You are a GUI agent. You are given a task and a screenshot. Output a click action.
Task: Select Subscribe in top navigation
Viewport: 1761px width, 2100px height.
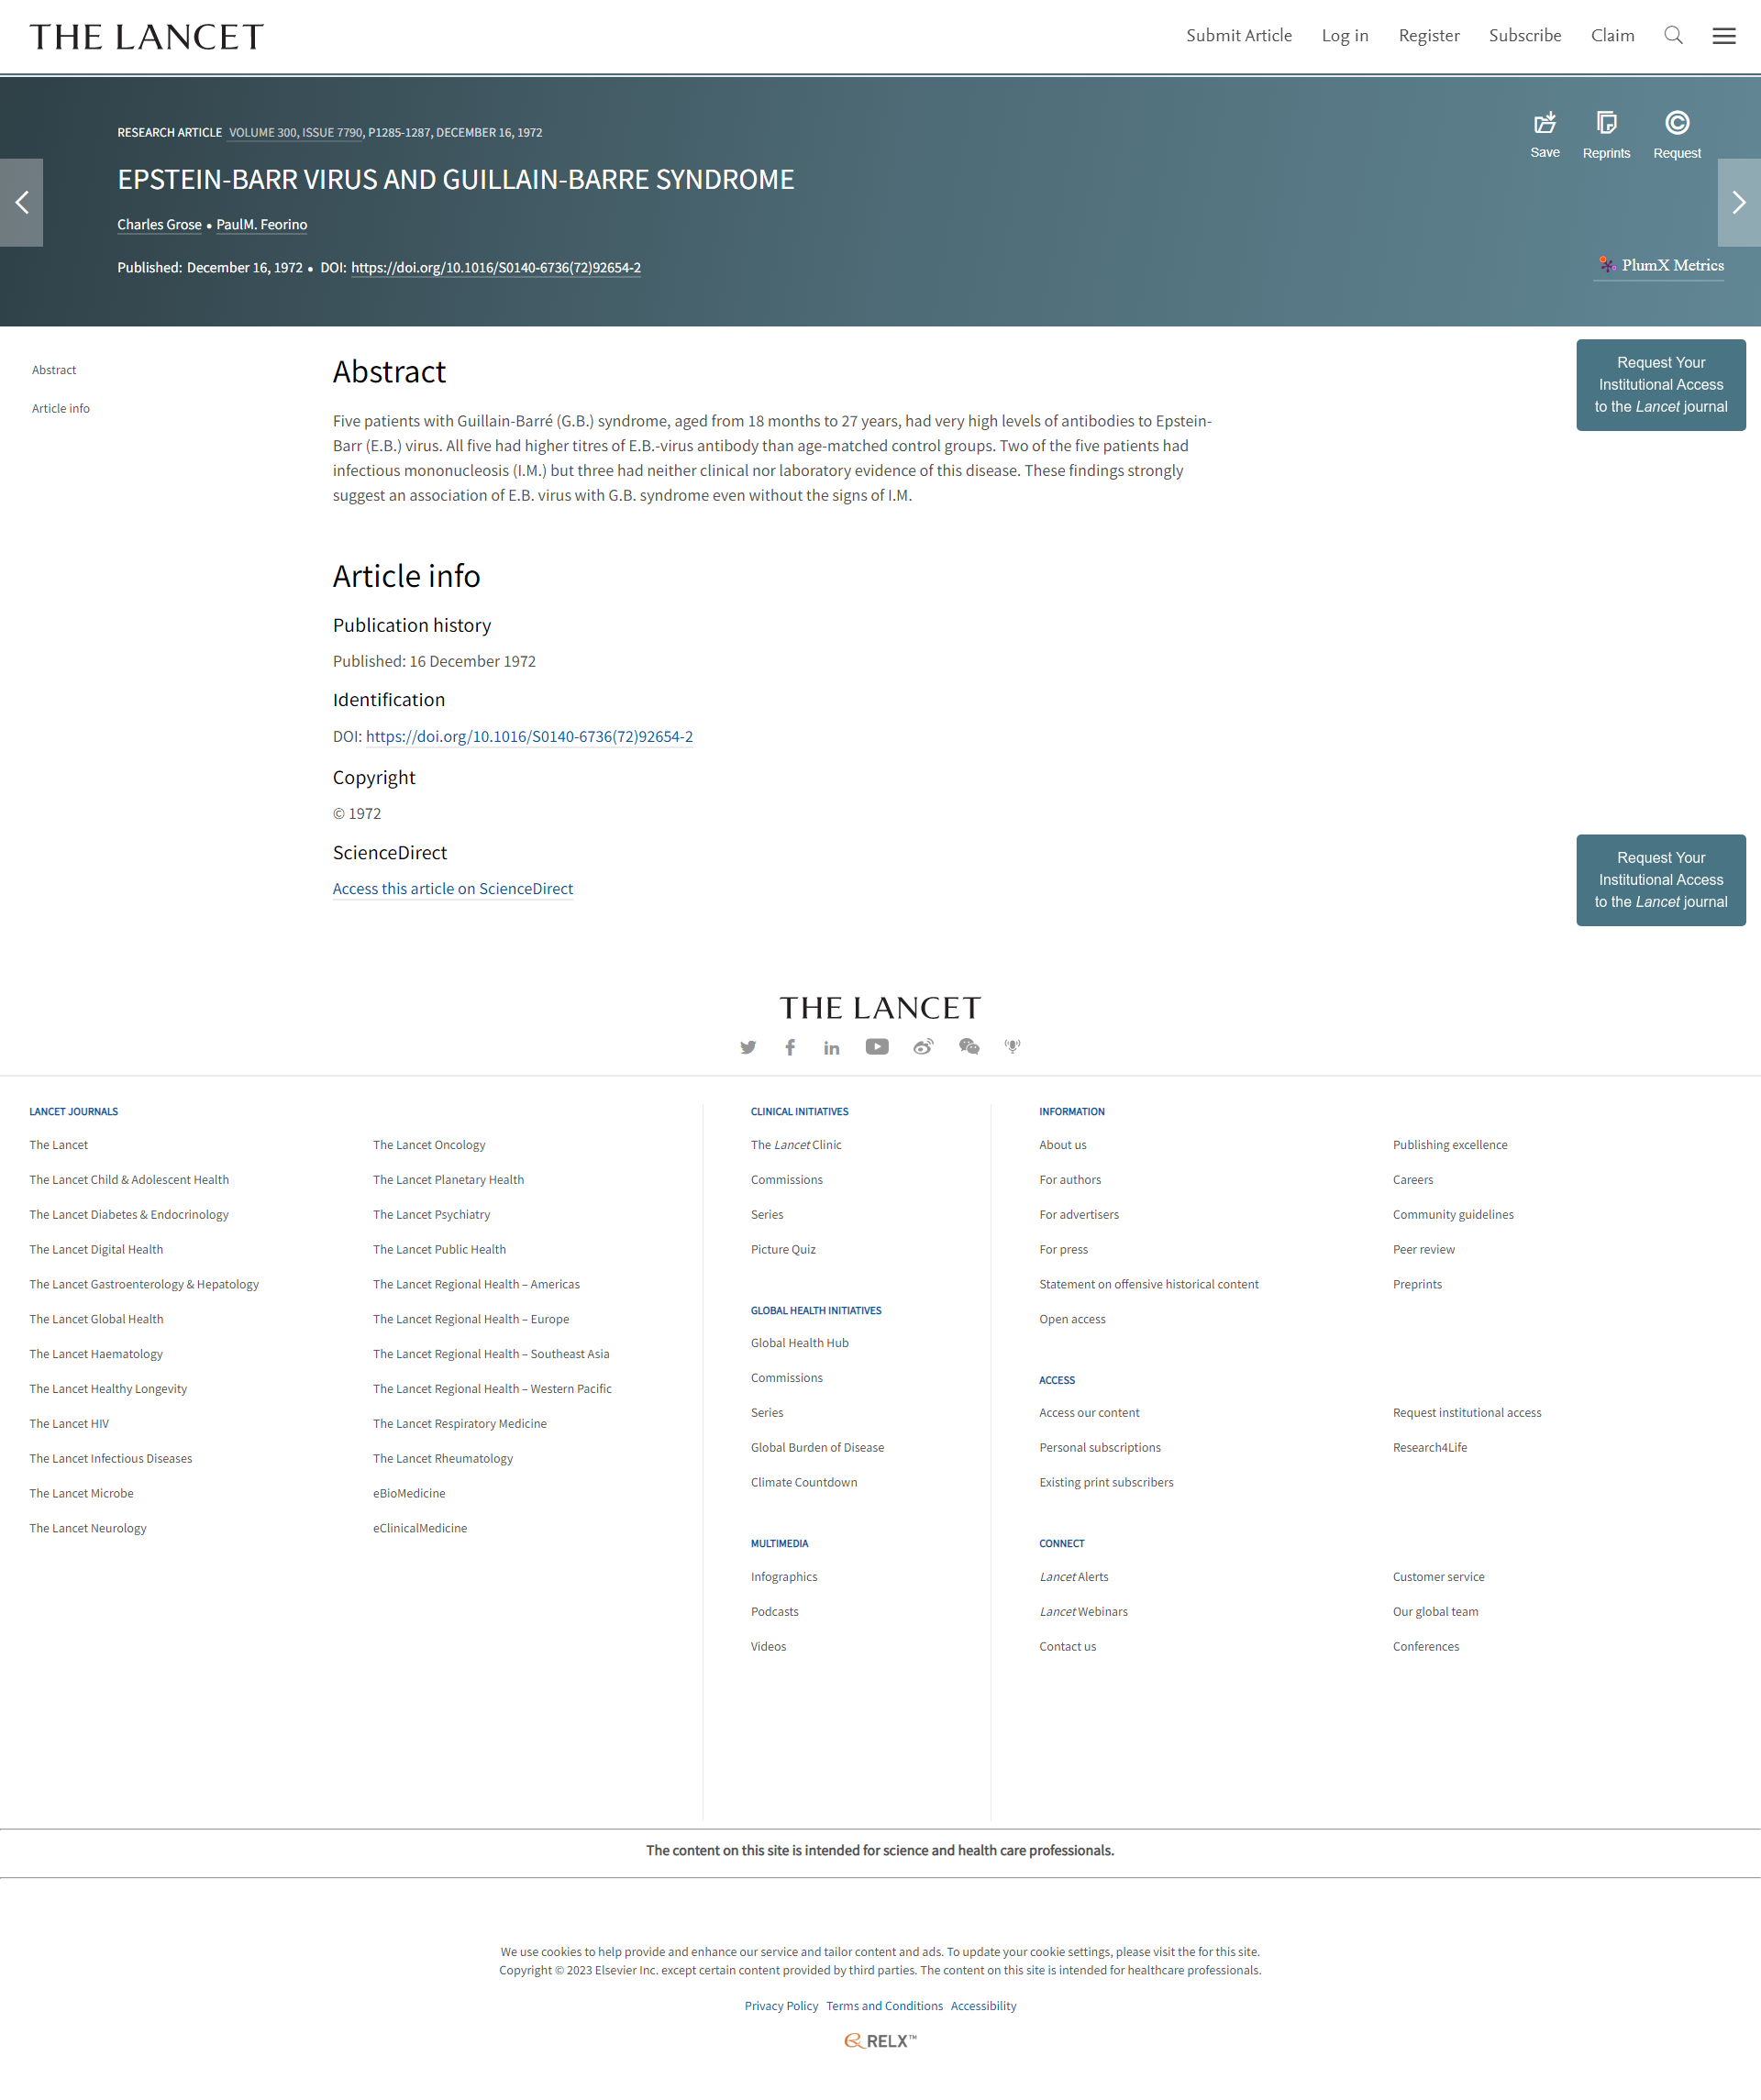[1525, 36]
